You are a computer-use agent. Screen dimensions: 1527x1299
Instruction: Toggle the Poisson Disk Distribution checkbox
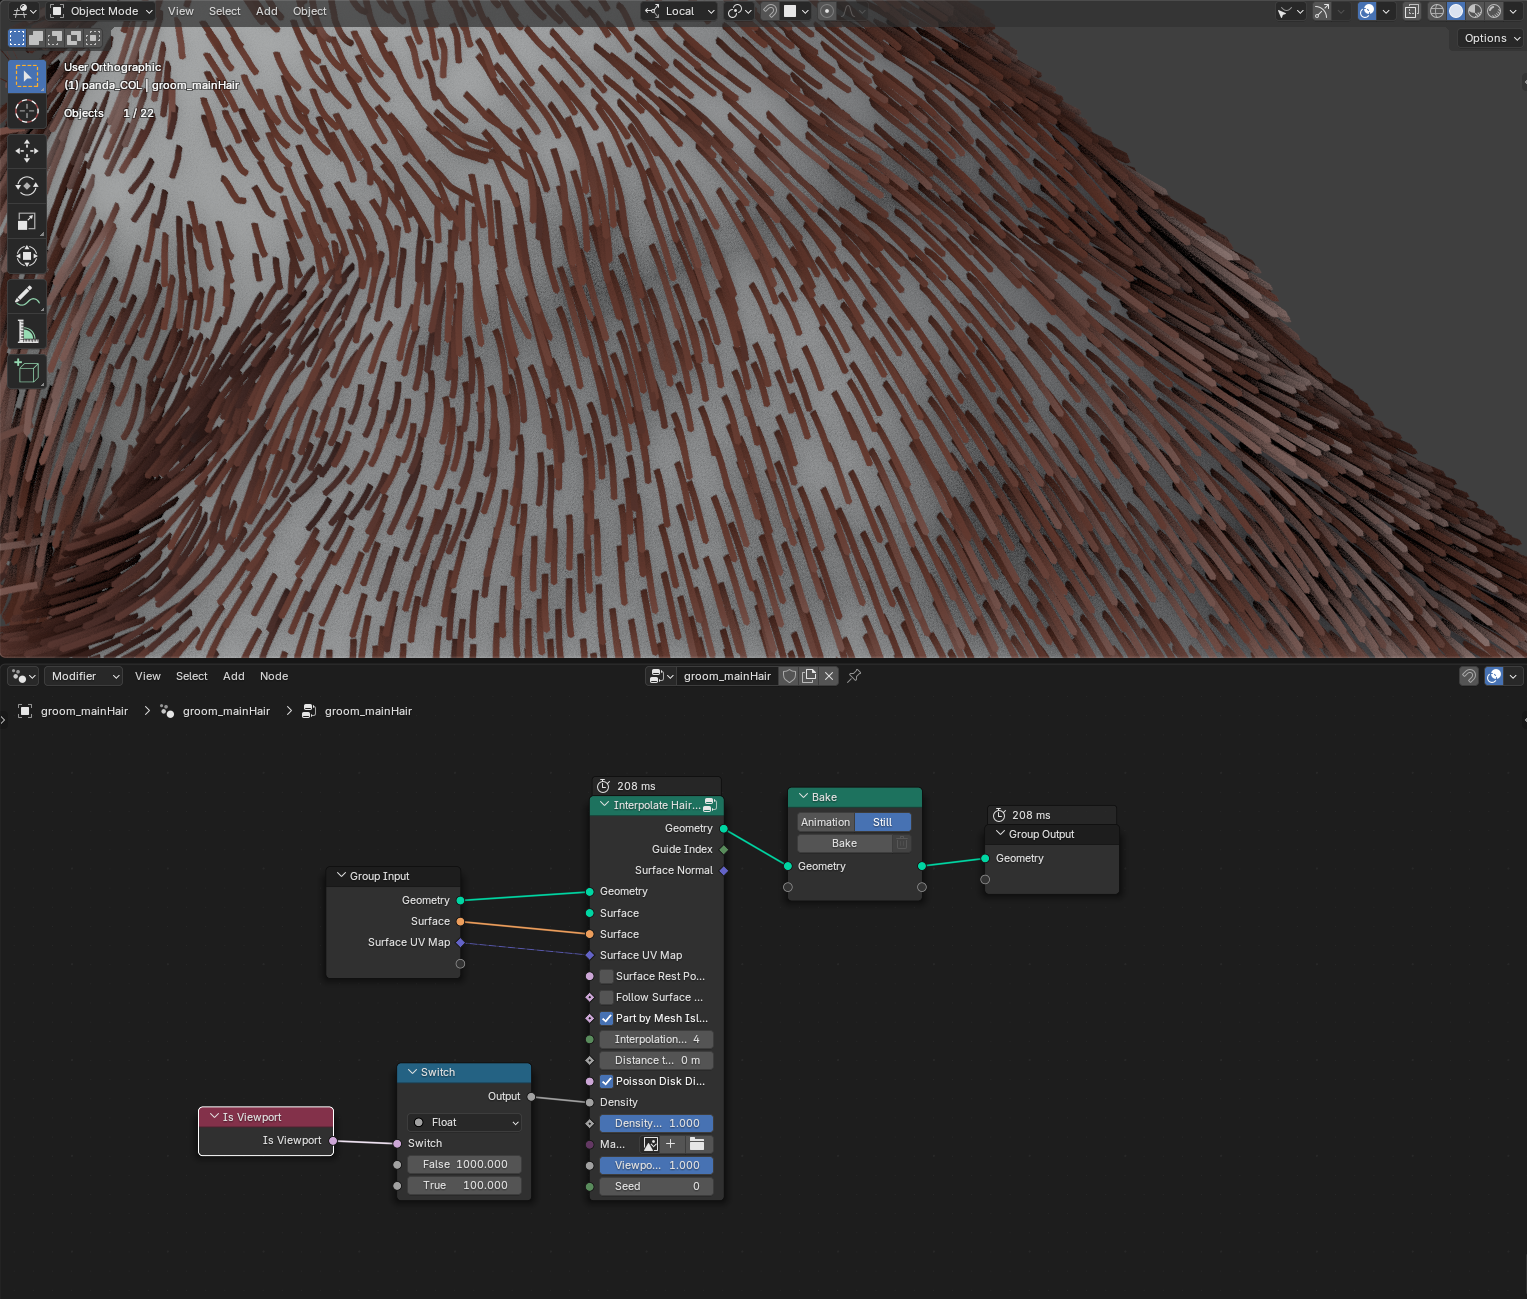click(607, 1081)
